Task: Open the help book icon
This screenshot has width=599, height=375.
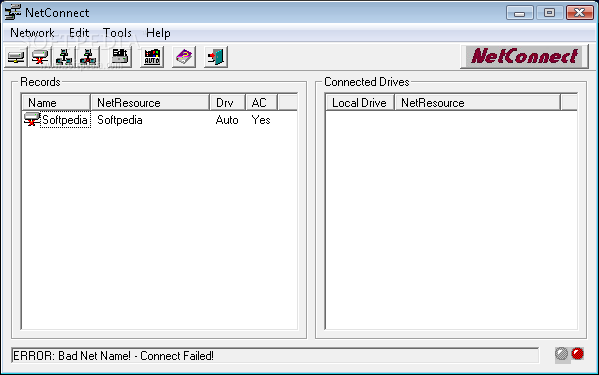Action: tap(184, 57)
